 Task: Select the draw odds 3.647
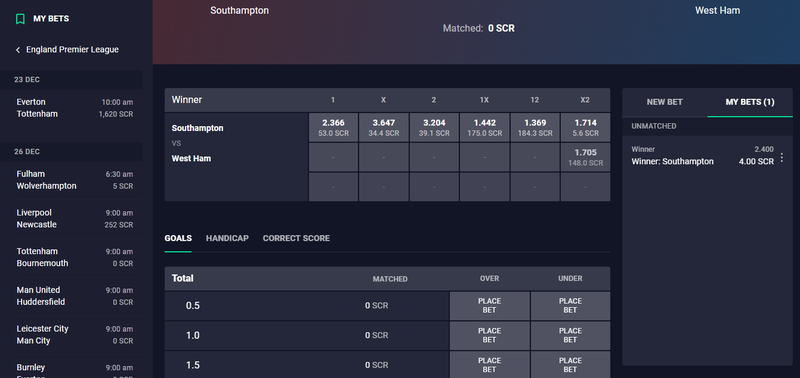pyautogui.click(x=384, y=128)
